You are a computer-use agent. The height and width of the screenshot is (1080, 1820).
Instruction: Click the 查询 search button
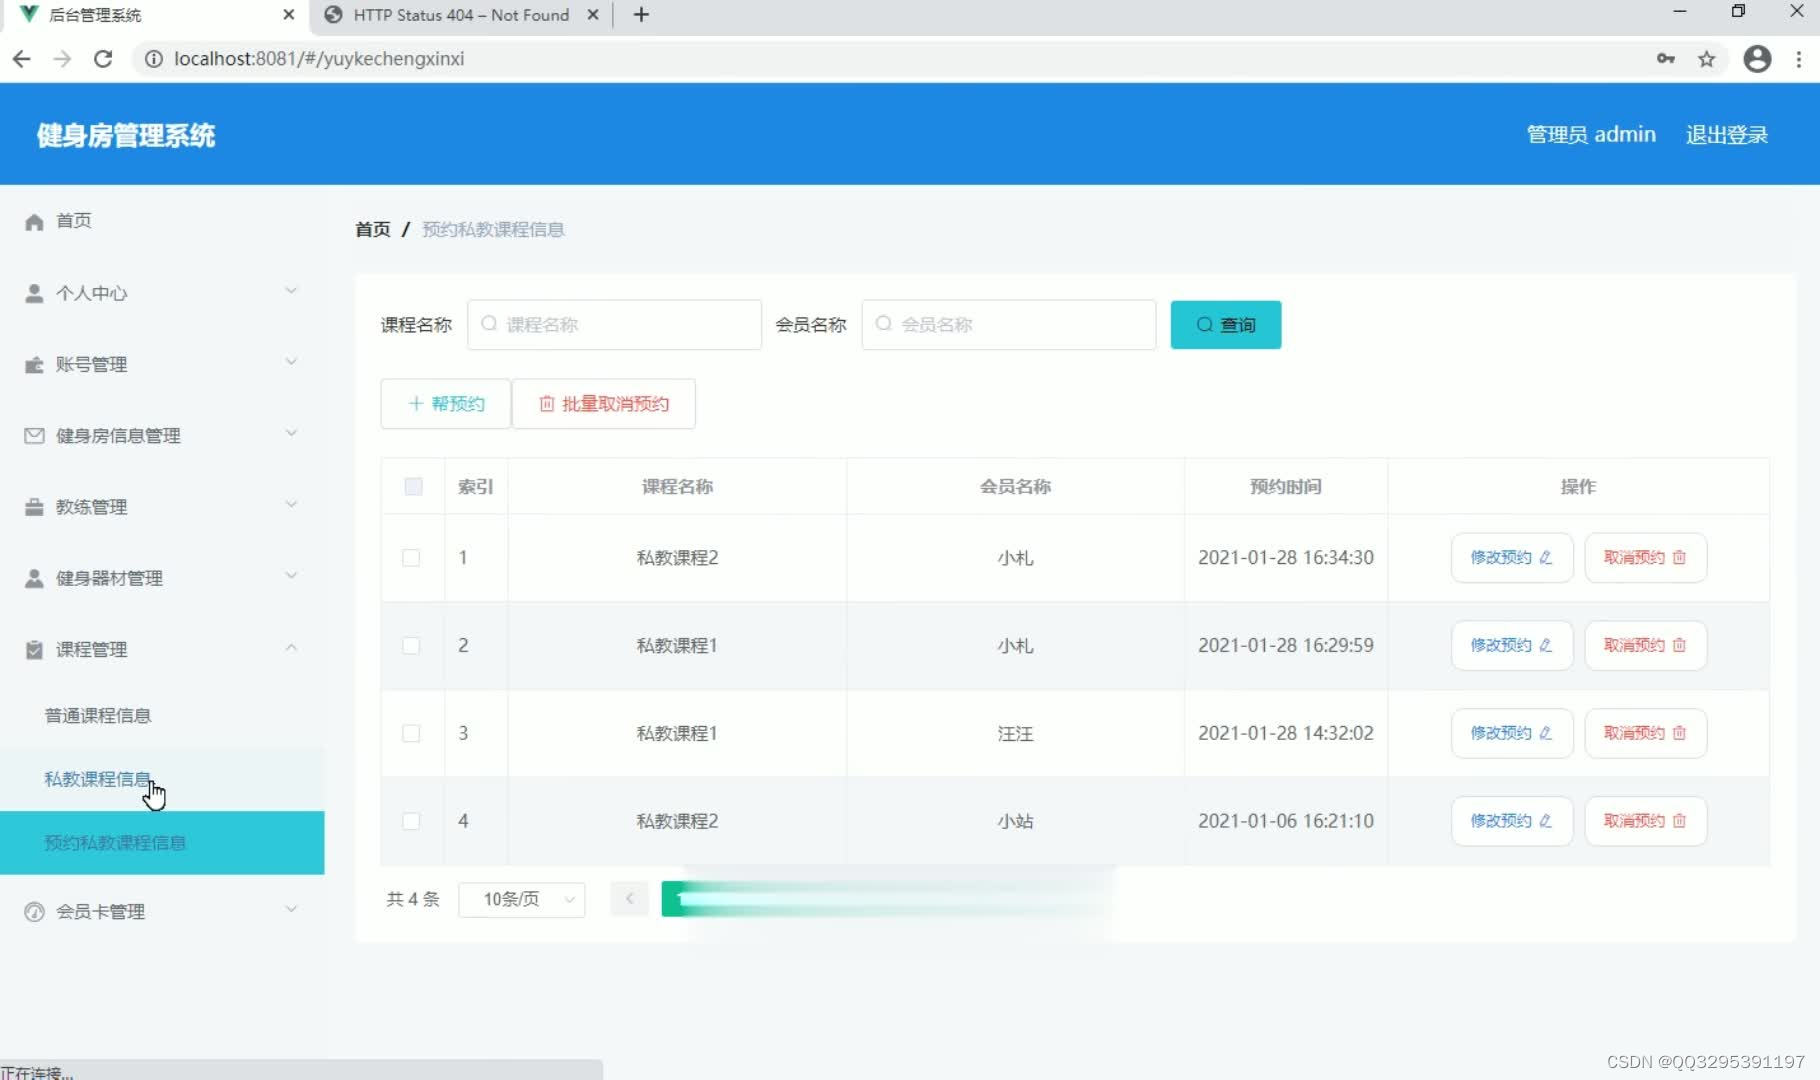tap(1226, 325)
